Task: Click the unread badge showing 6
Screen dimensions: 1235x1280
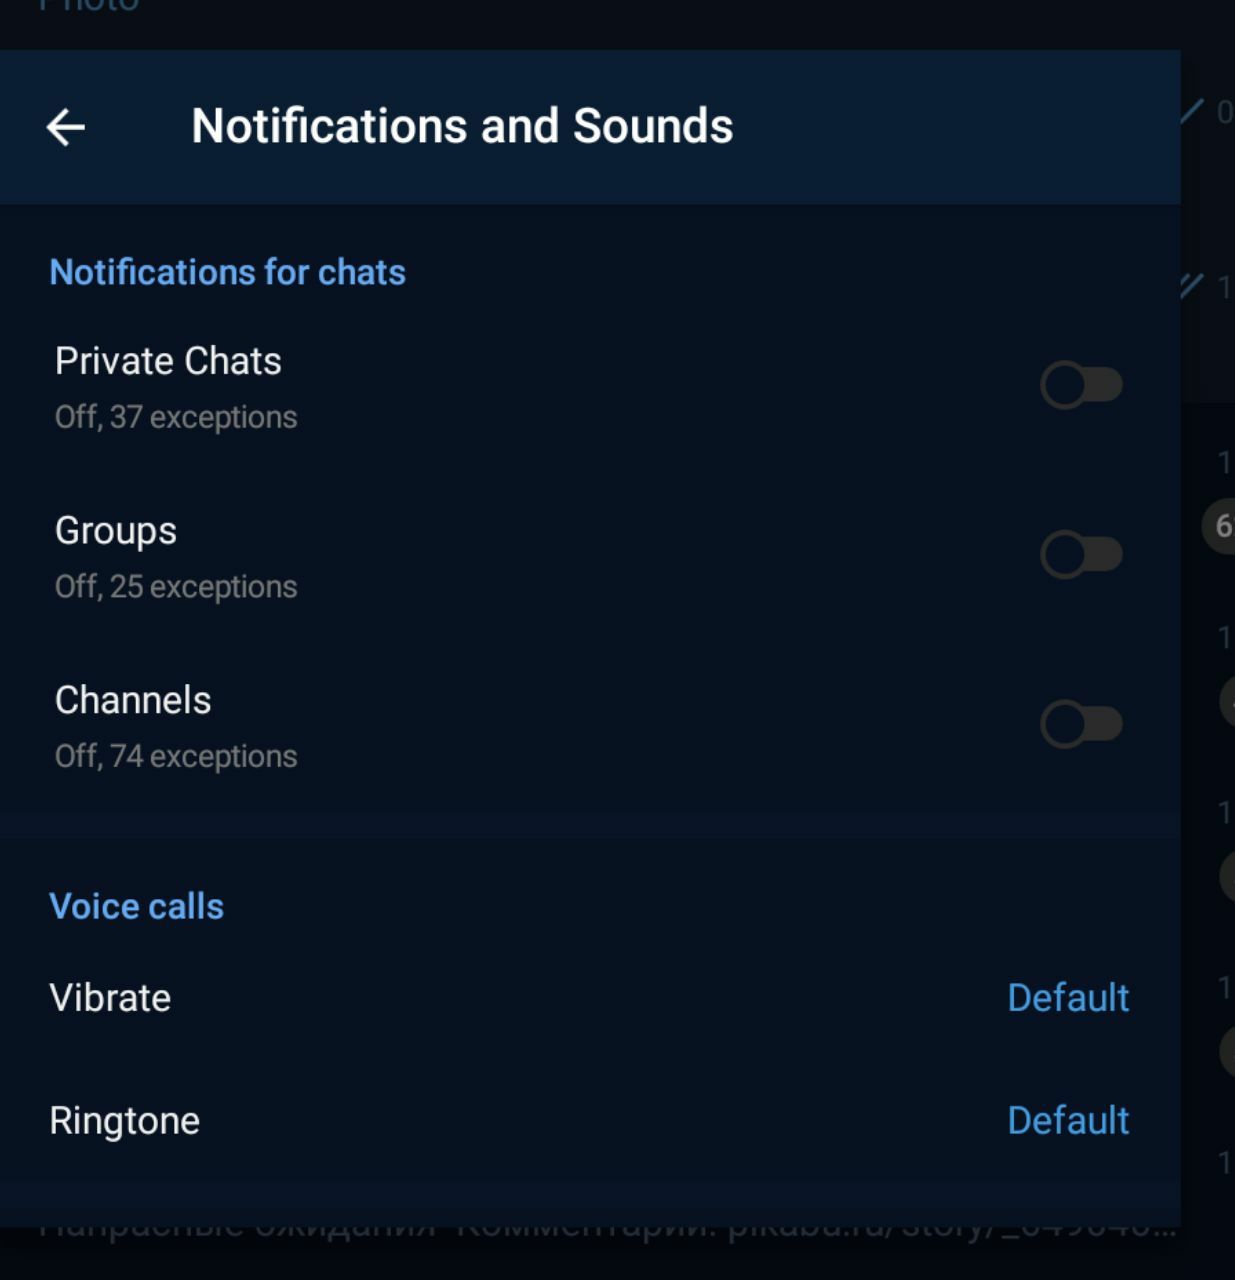Action: 1221,525
